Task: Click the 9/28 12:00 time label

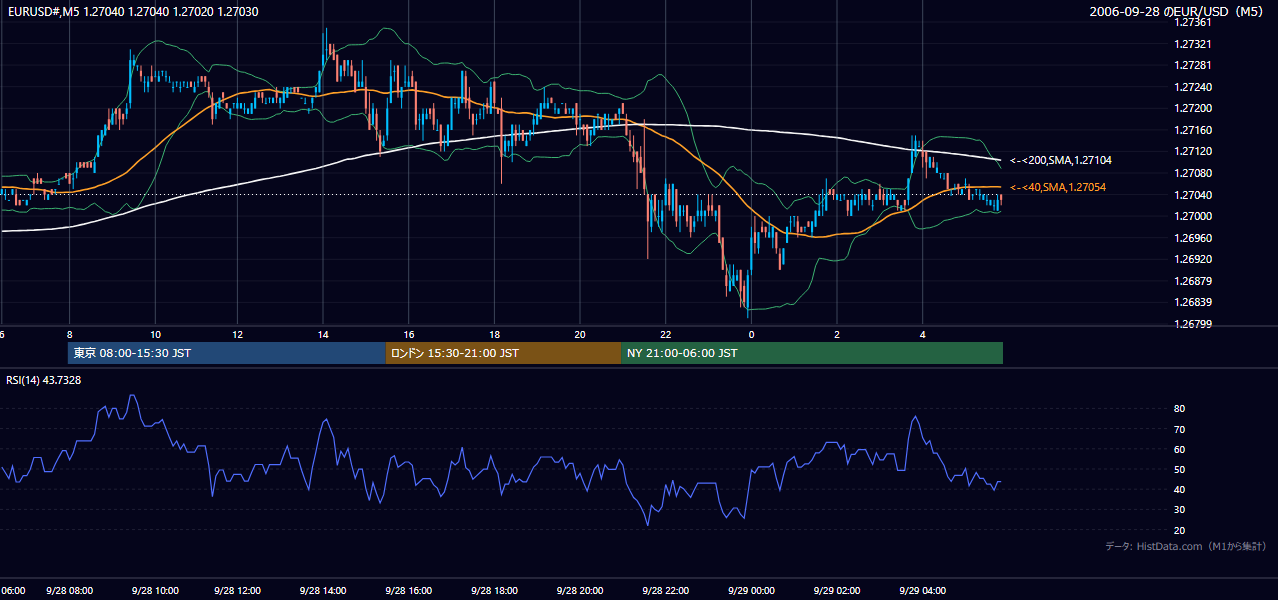Action: point(238,590)
